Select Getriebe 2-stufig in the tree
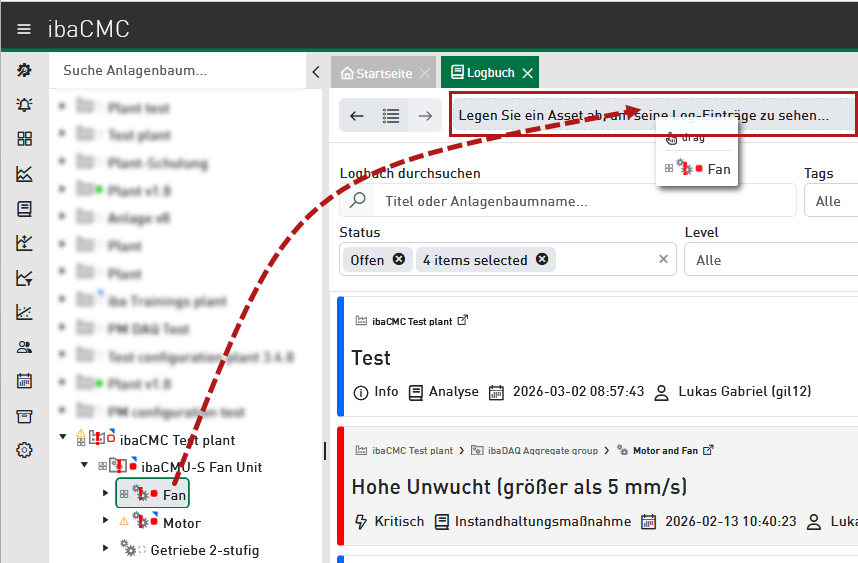858x563 pixels. point(205,550)
